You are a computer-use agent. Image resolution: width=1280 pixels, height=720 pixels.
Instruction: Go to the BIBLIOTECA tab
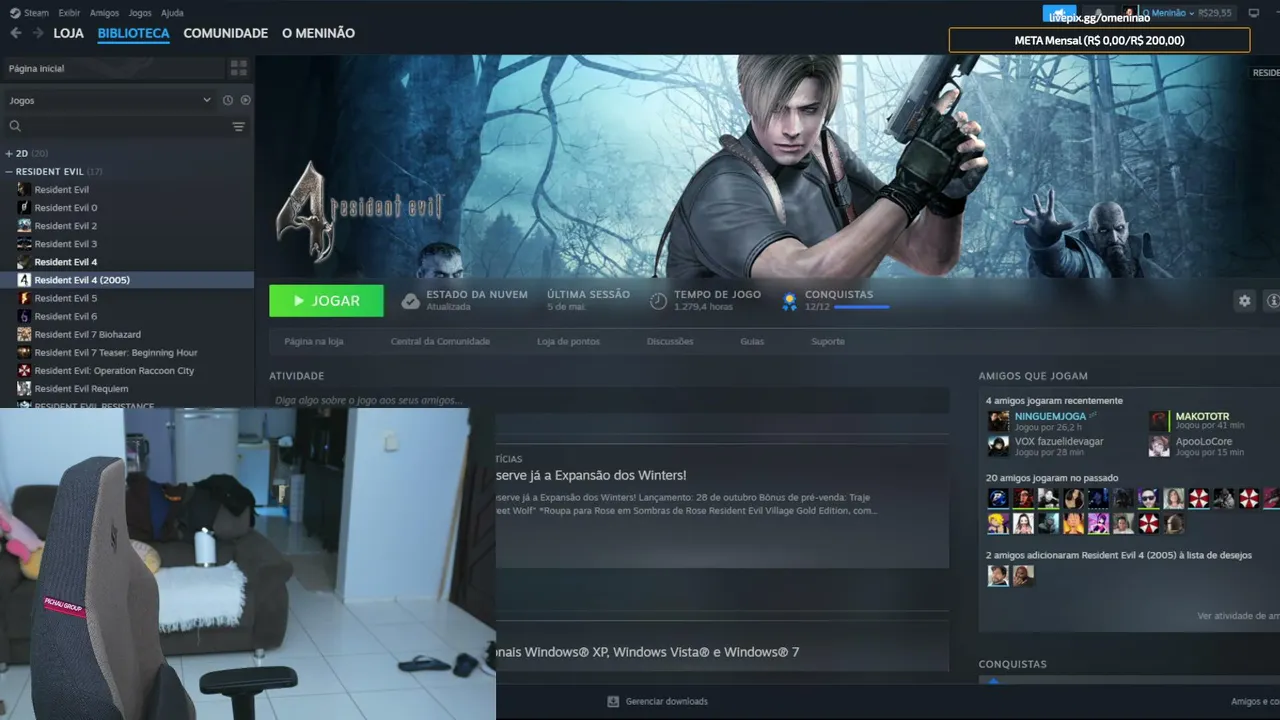point(134,33)
